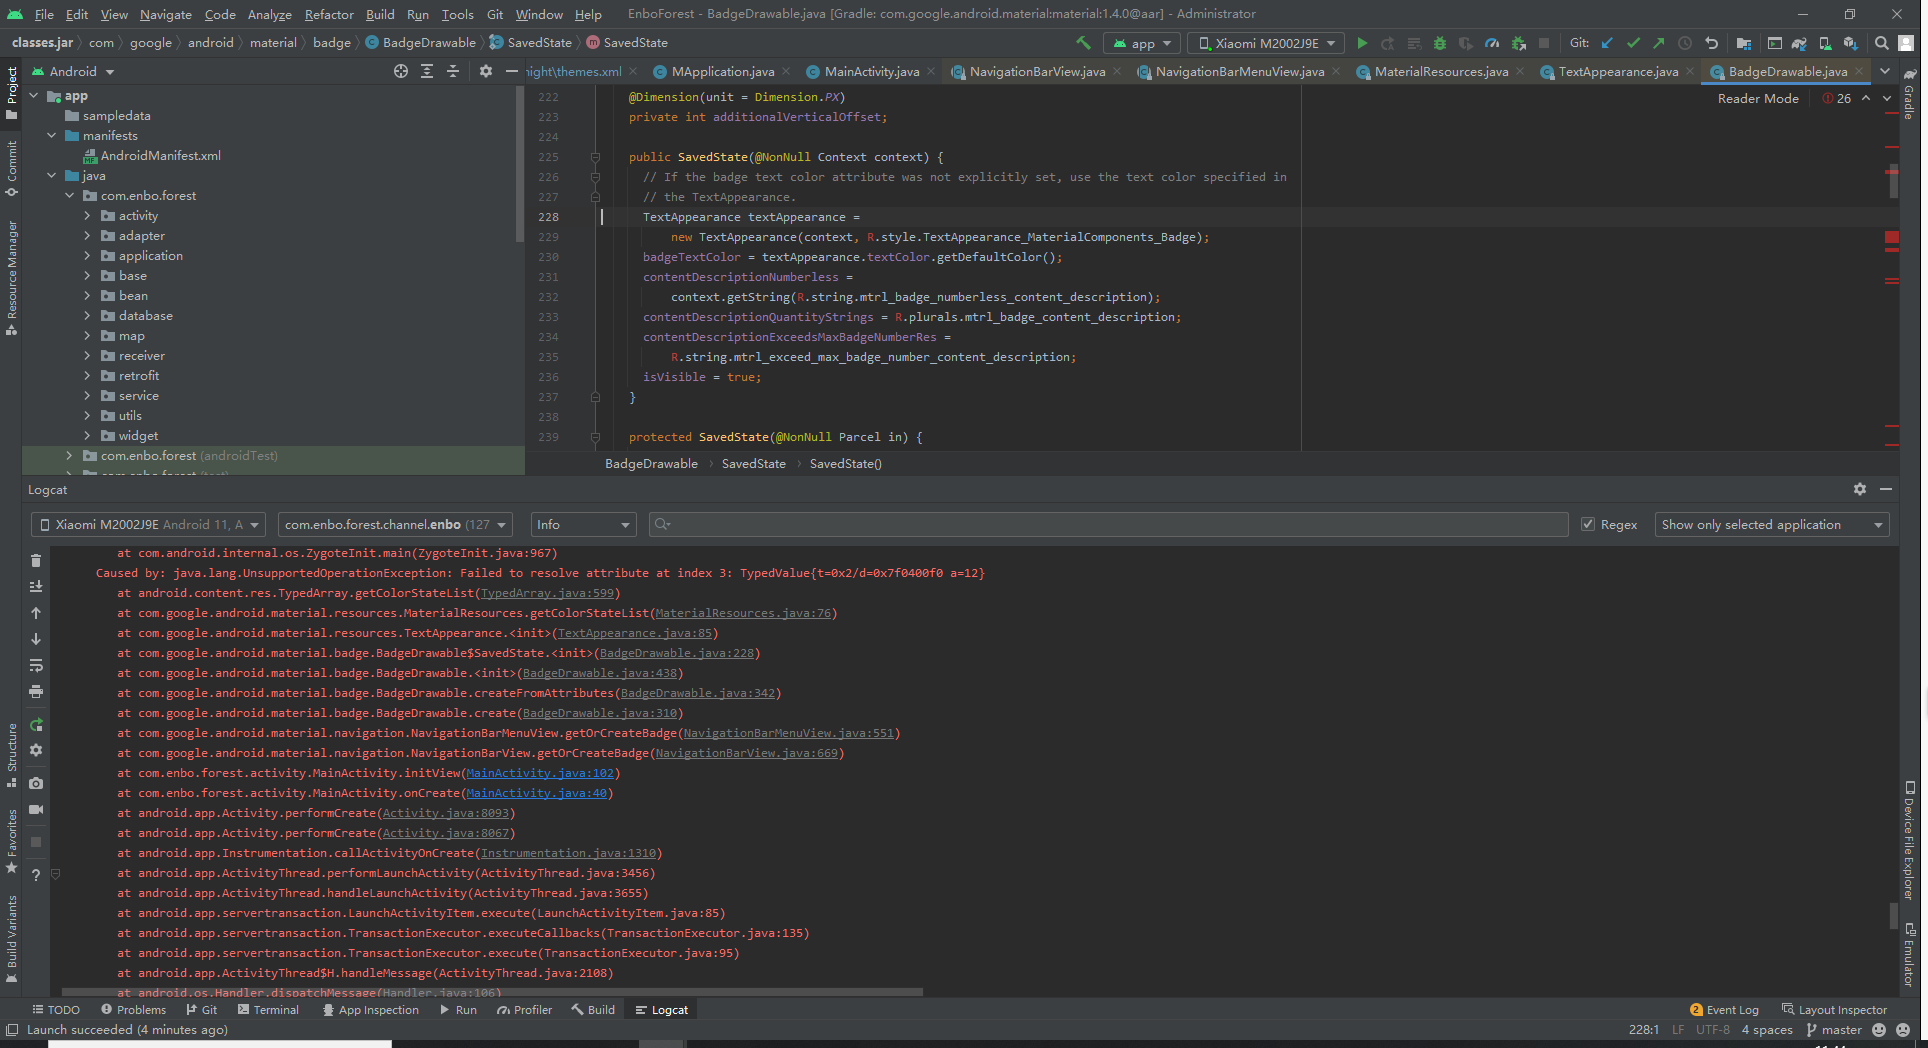Screen dimensions: 1928x1048
Task: Click the master git branch widget
Action: point(1834,1029)
